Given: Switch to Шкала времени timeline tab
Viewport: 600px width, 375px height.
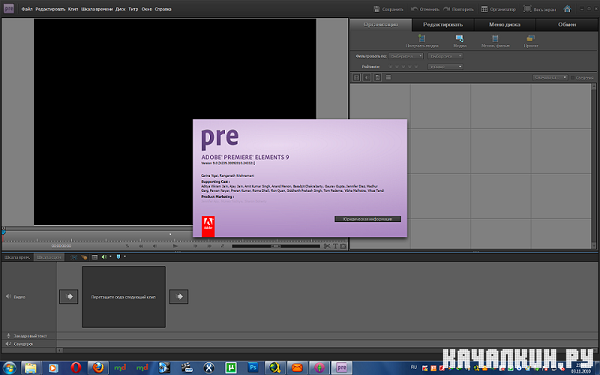Looking at the screenshot, I should pos(18,258).
